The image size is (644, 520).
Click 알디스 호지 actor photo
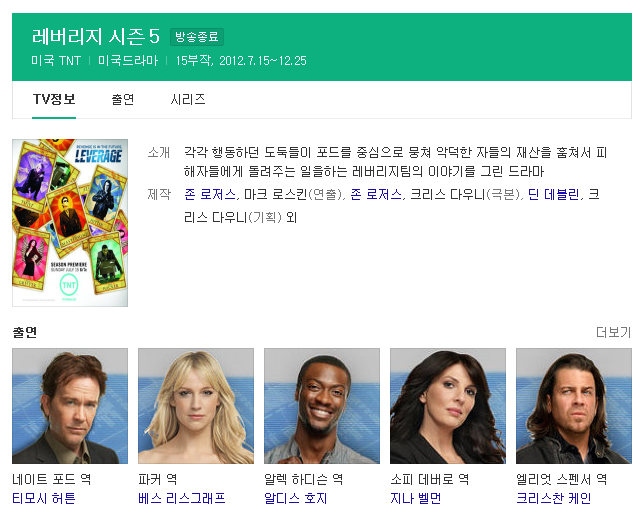pyautogui.click(x=322, y=406)
